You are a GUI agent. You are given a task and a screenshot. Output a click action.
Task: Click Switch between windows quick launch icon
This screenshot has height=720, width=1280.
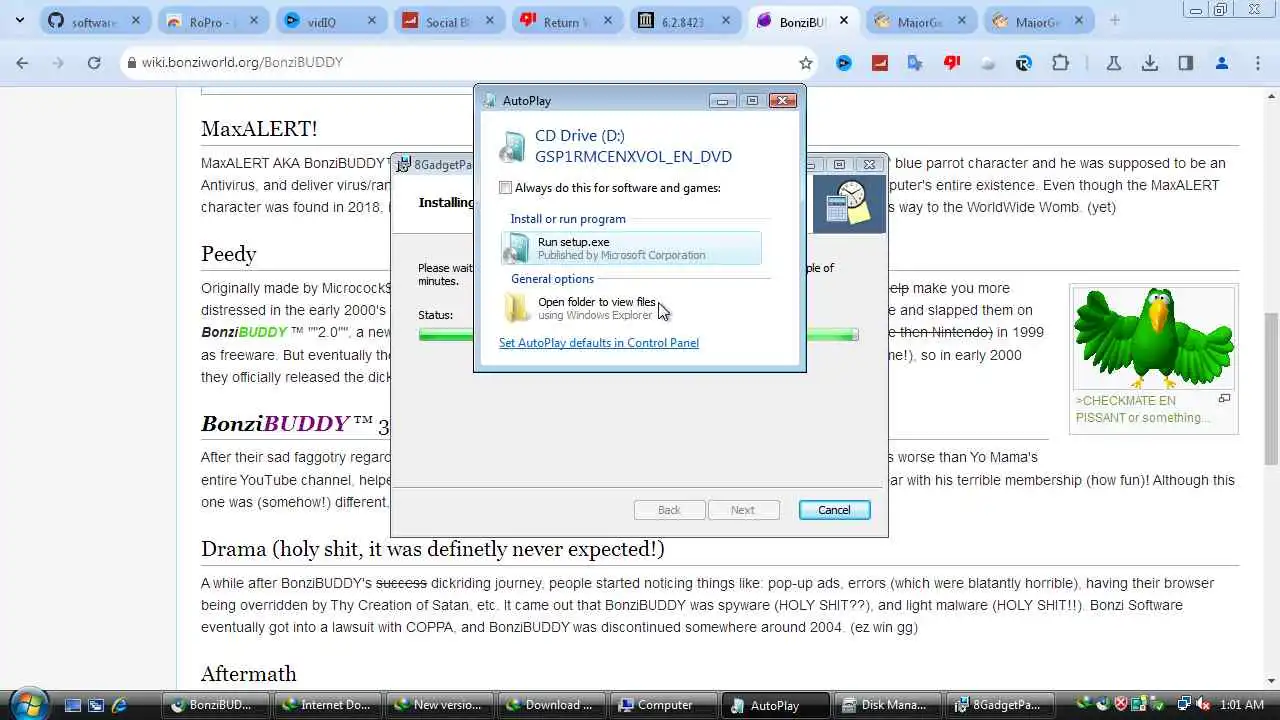(96, 705)
